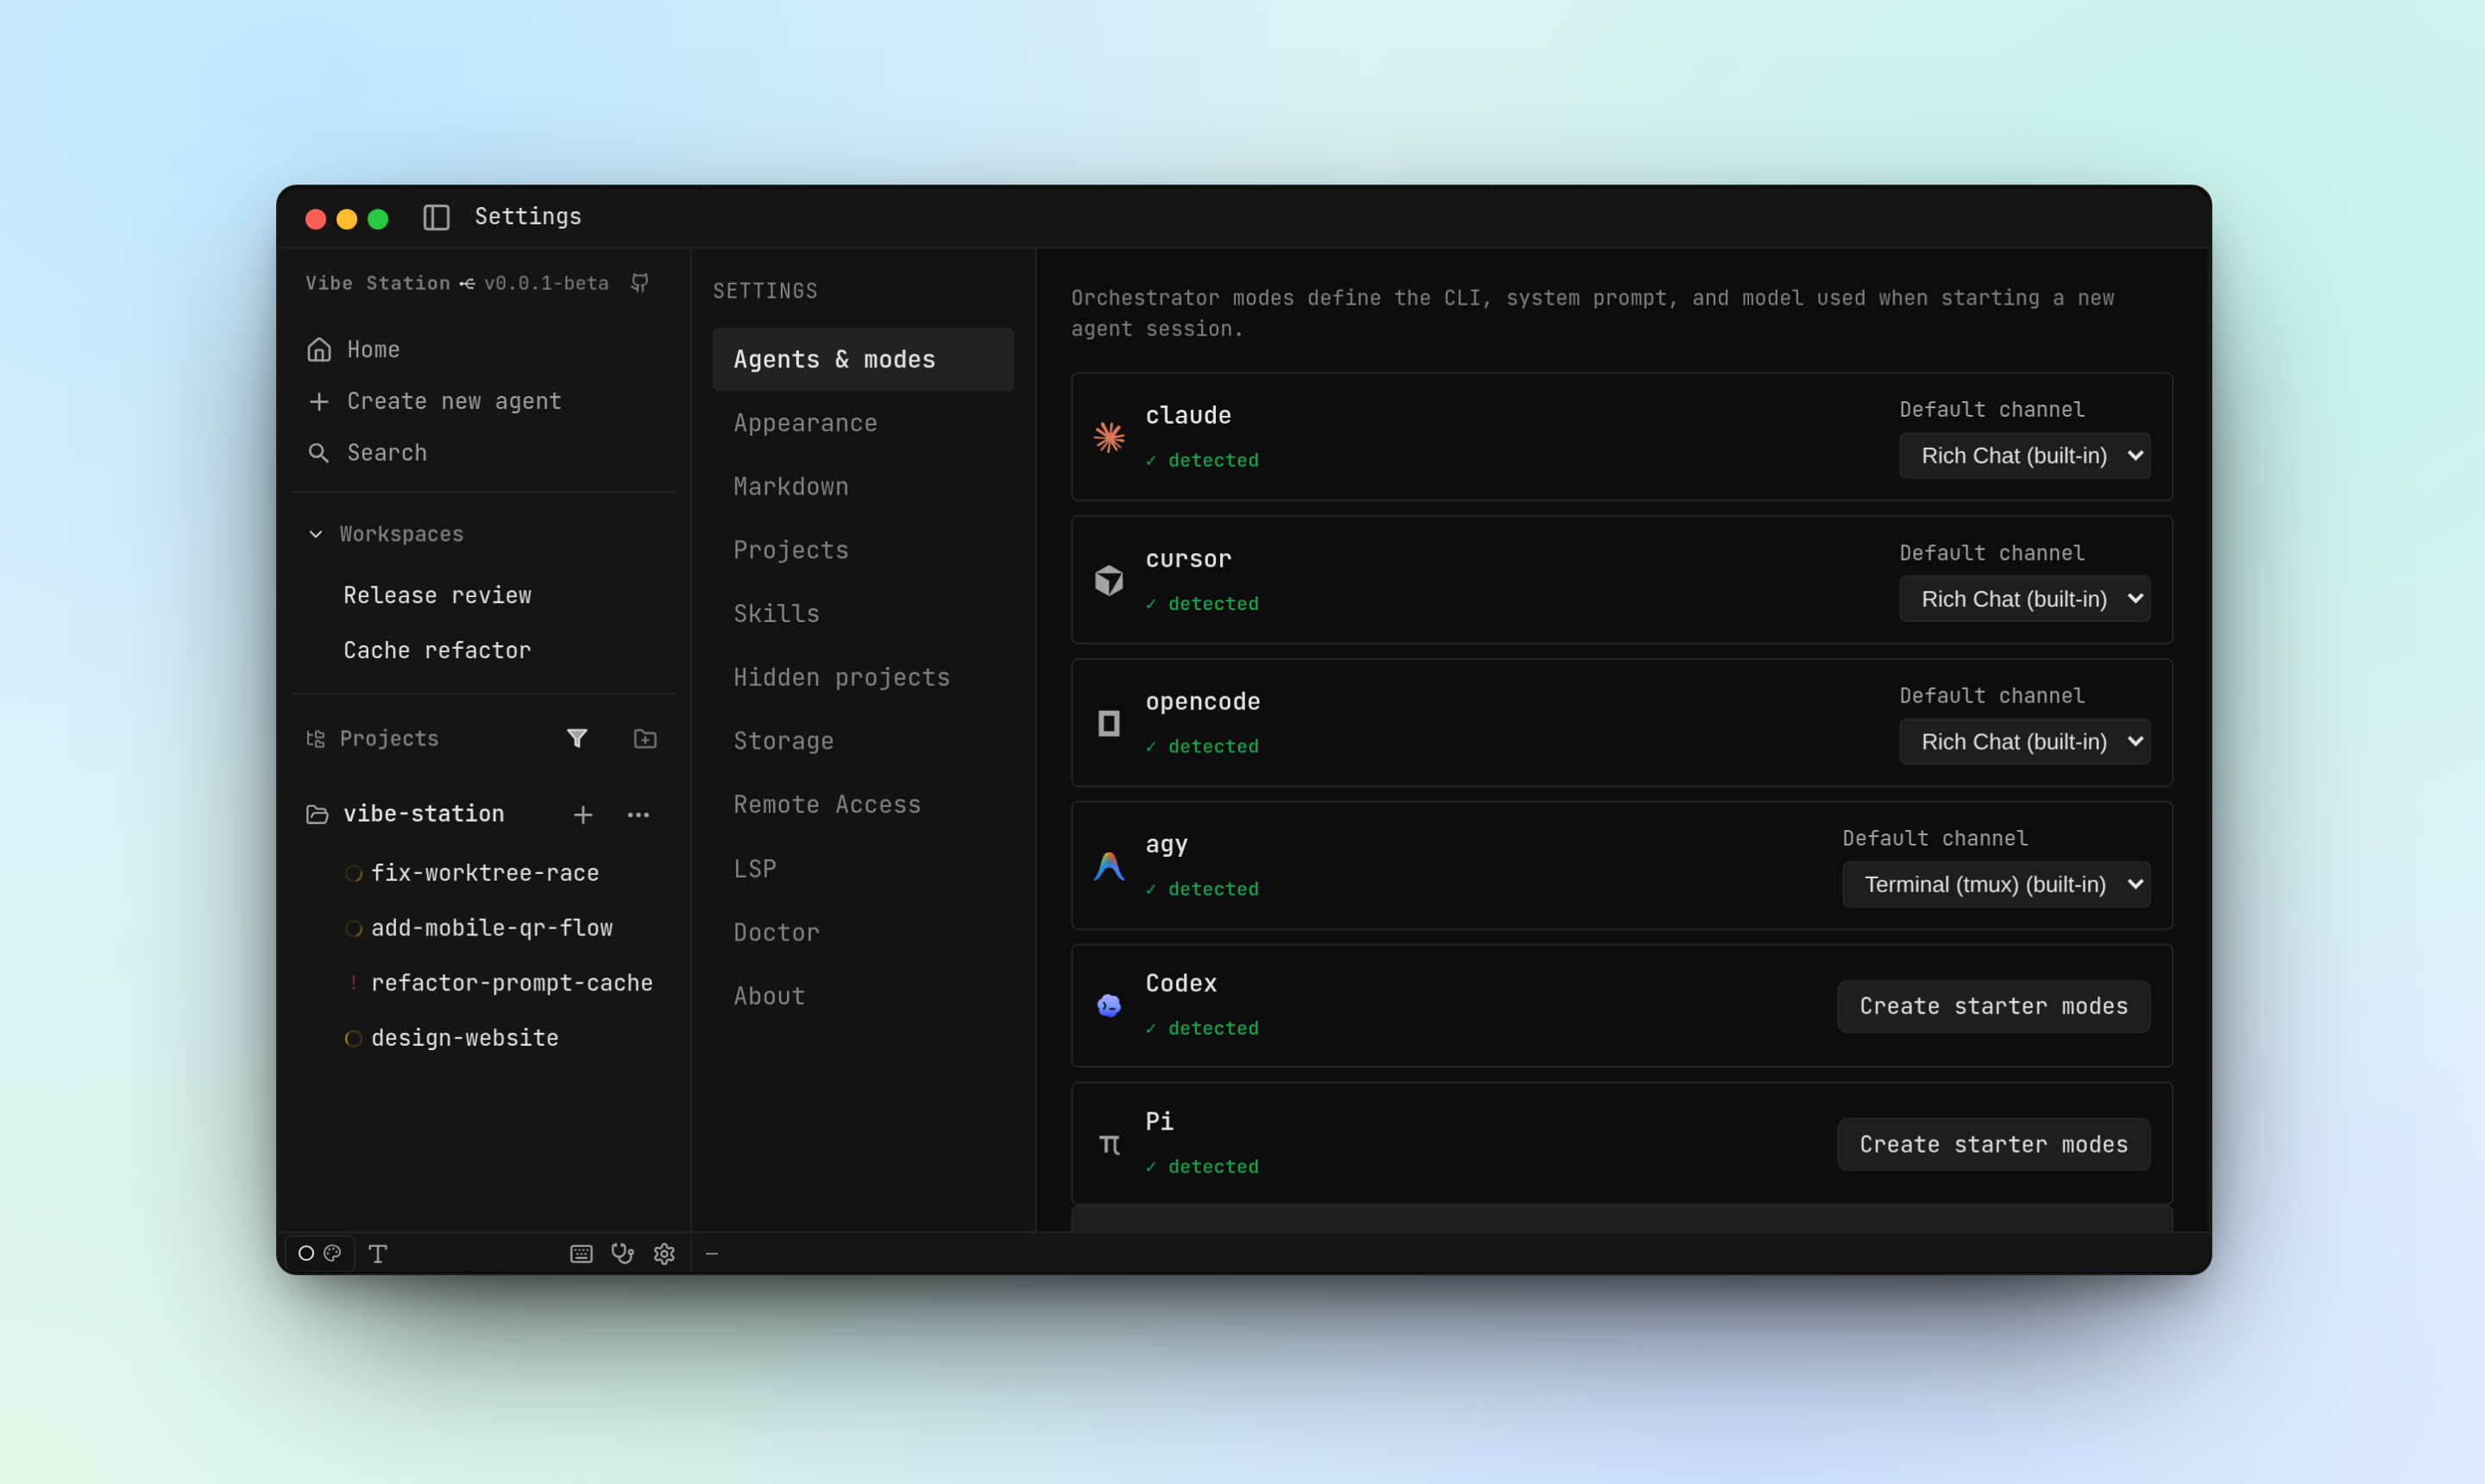Select the design-website agent
The height and width of the screenshot is (1484, 2485).
point(465,1038)
